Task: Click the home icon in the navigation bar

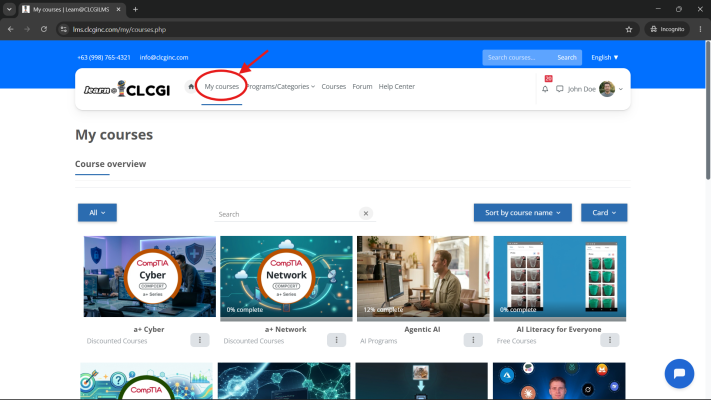Action: pyautogui.click(x=191, y=86)
